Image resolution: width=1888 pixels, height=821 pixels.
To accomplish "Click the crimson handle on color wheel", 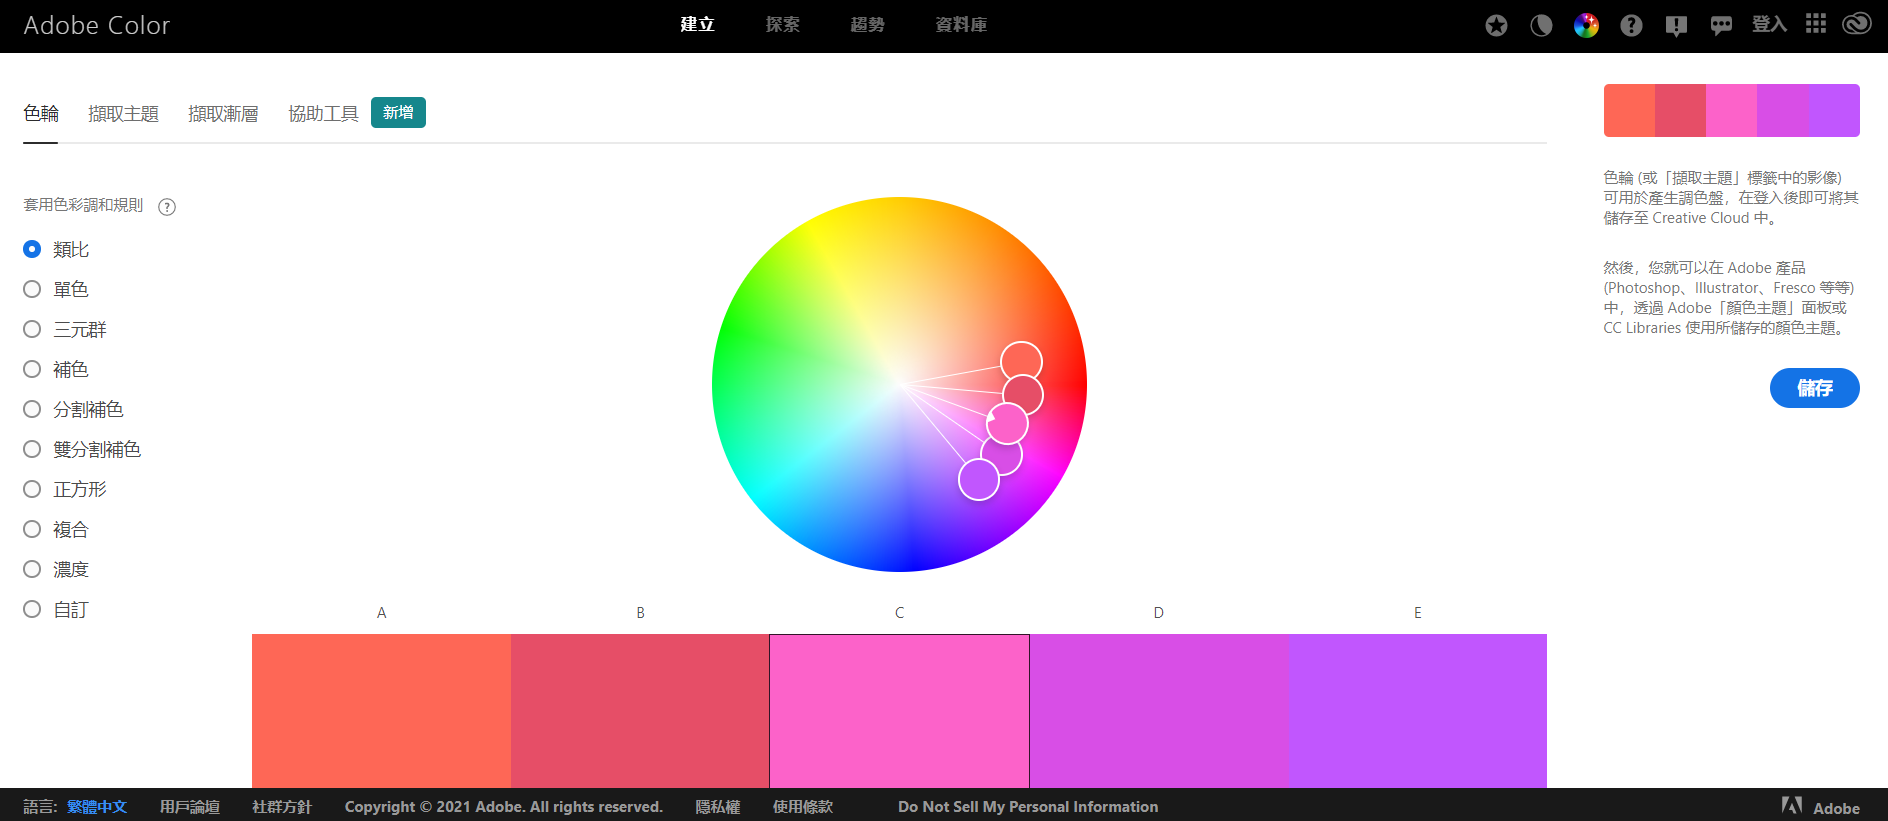I will [x=1024, y=395].
